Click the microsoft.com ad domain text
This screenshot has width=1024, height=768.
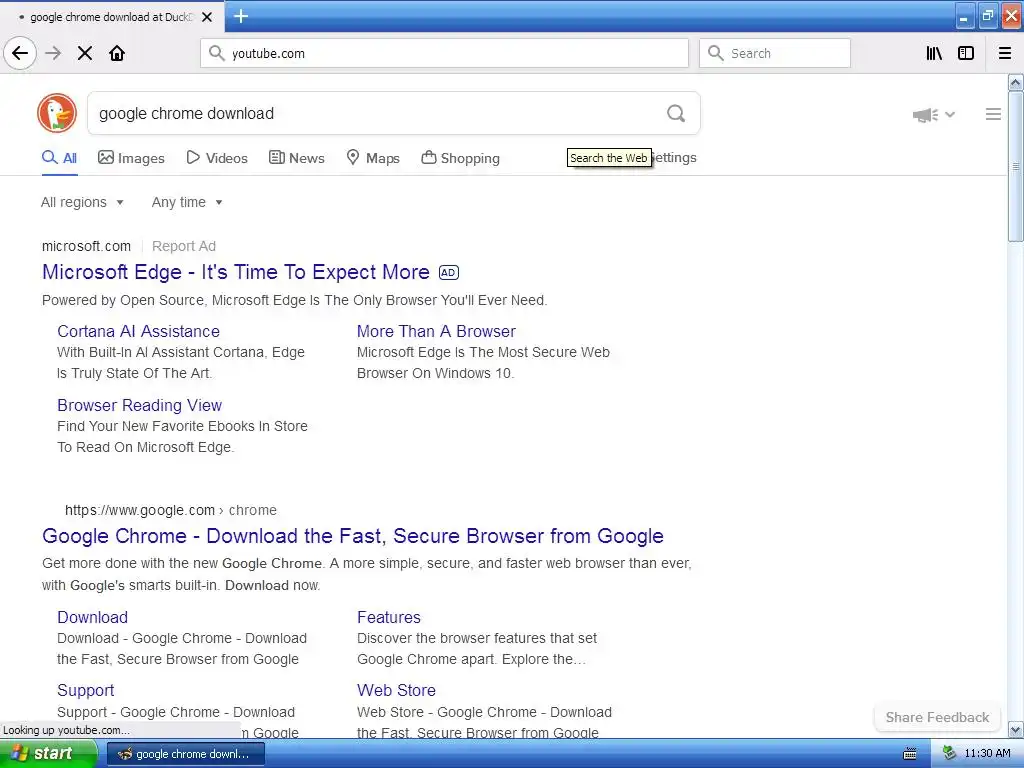[x=86, y=246]
